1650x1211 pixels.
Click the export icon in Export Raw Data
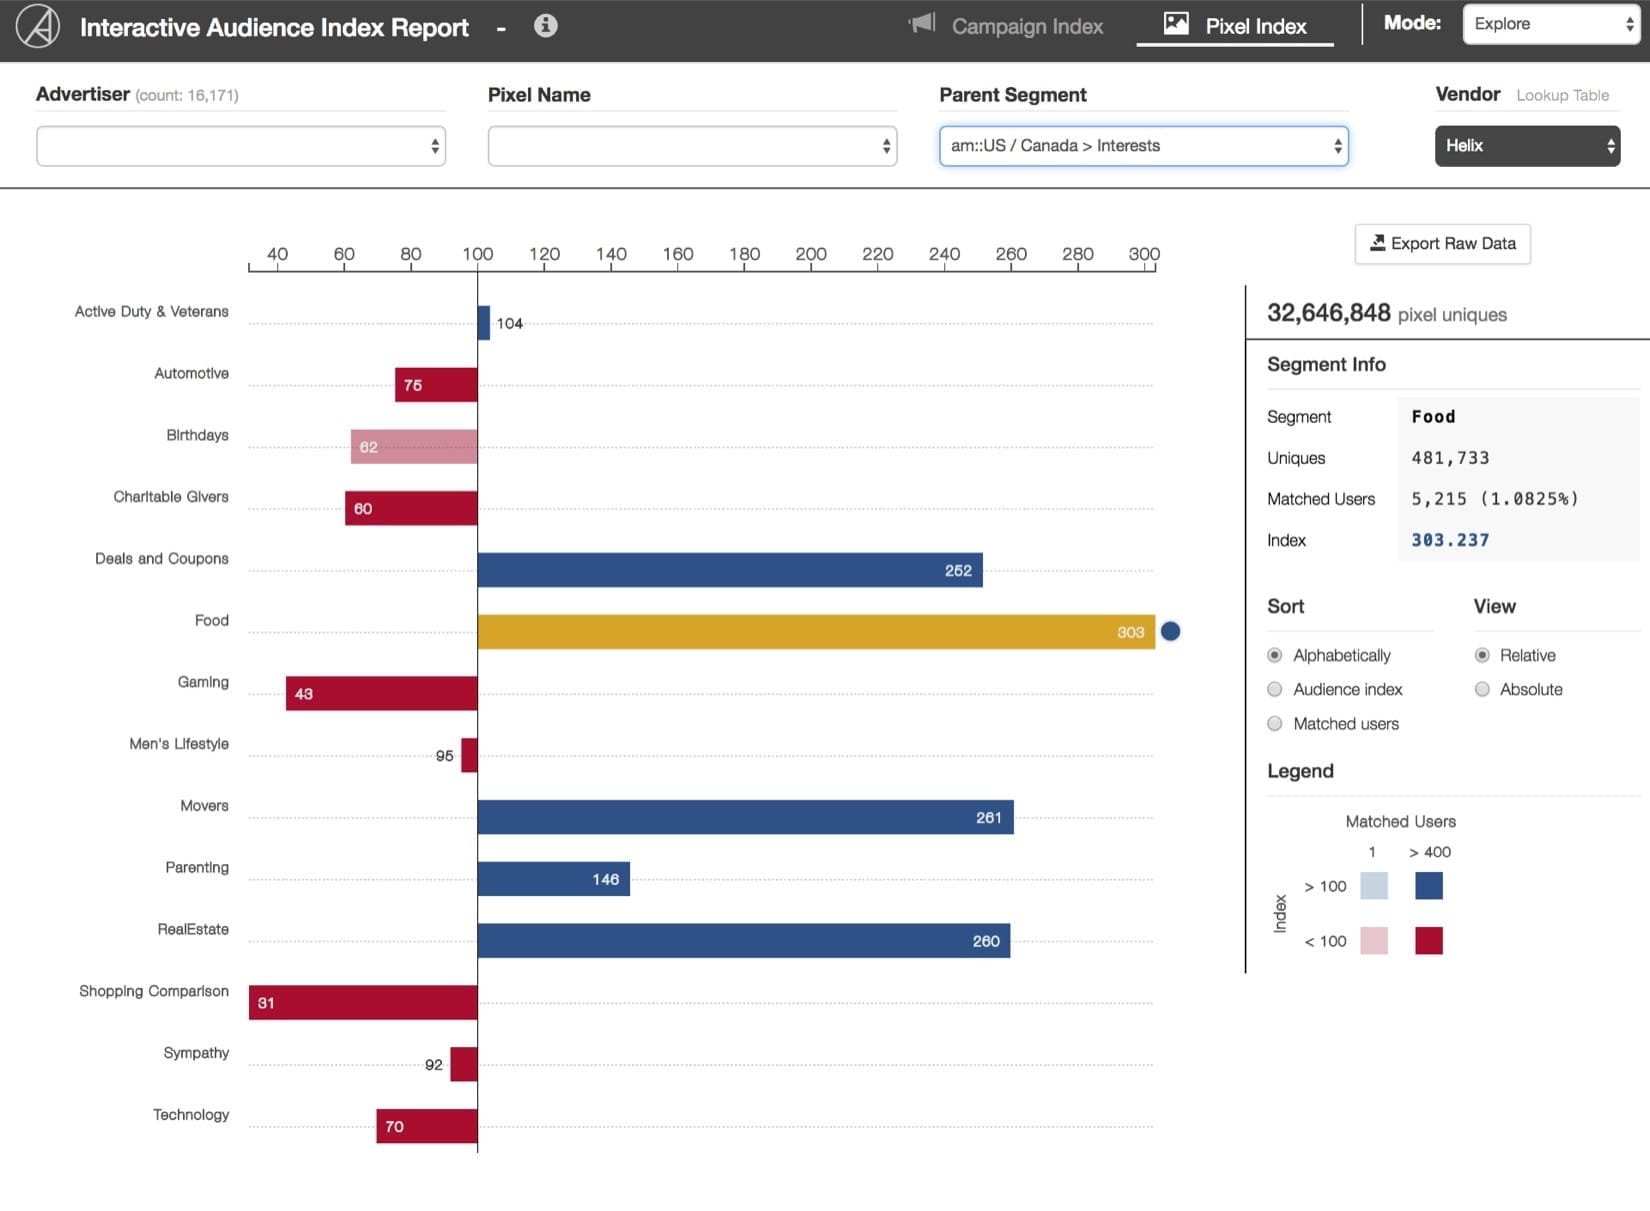point(1377,243)
